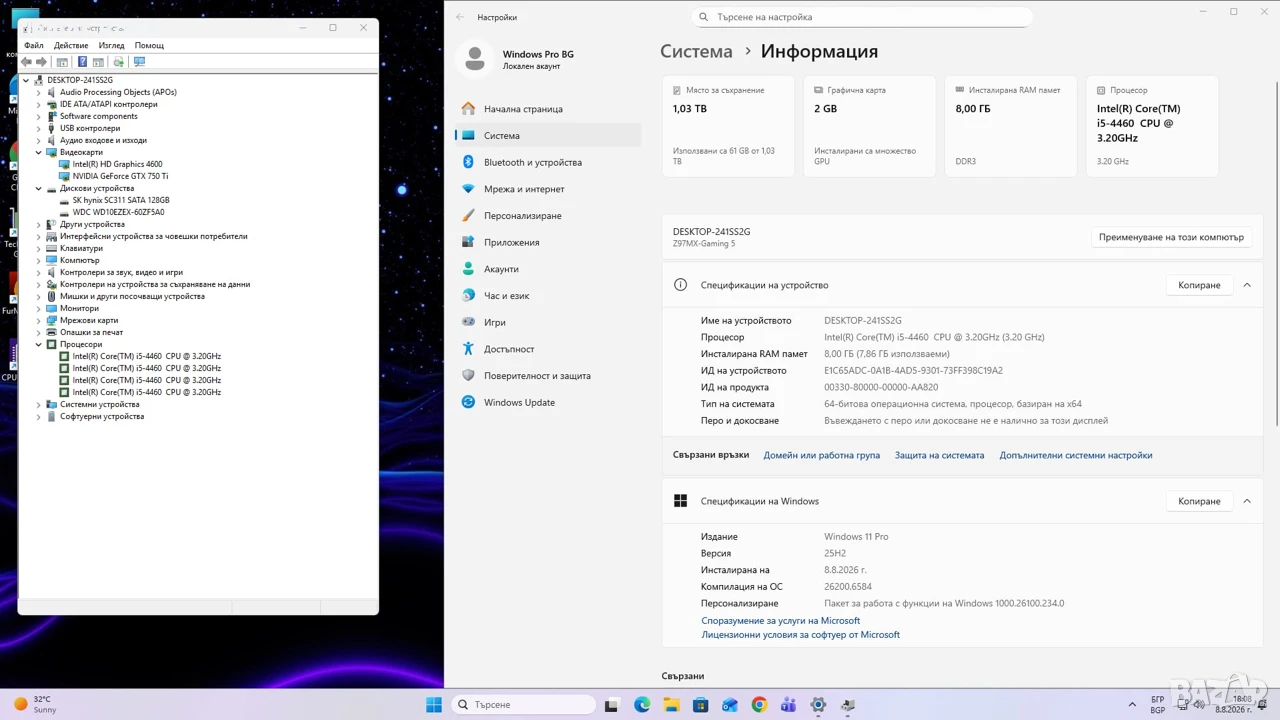Click the Windows Start button
1280x720 pixels.
click(x=434, y=705)
